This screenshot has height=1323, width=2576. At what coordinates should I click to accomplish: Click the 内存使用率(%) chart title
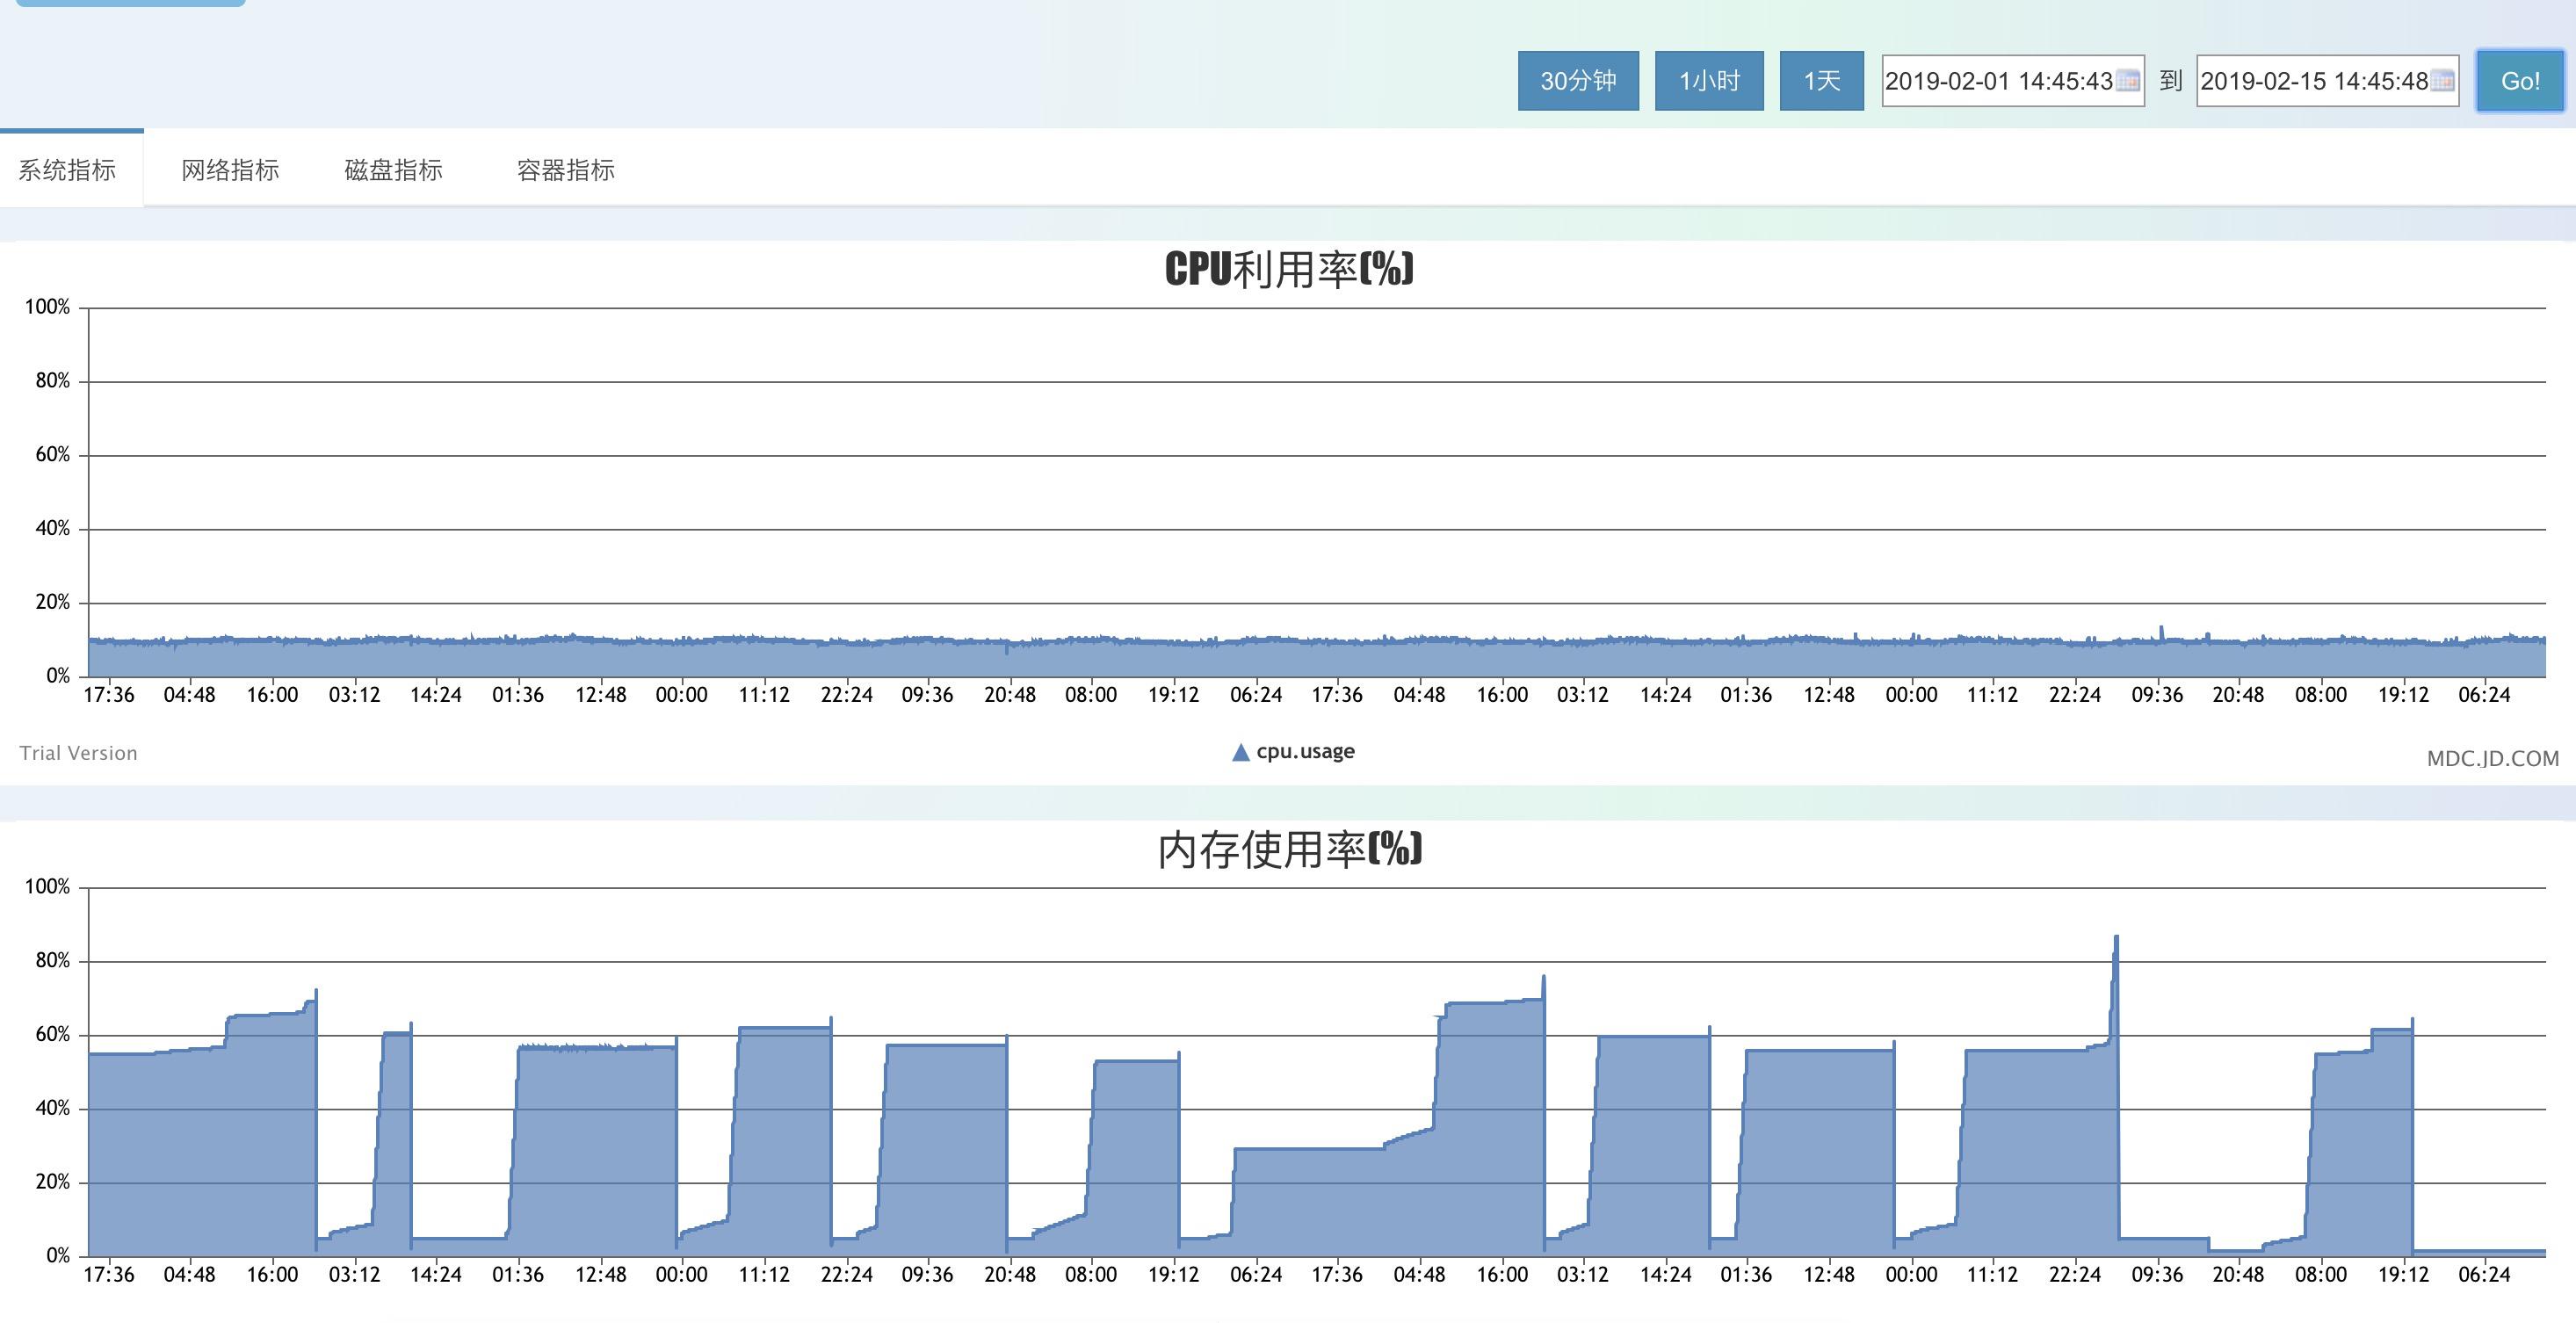[x=1289, y=849]
